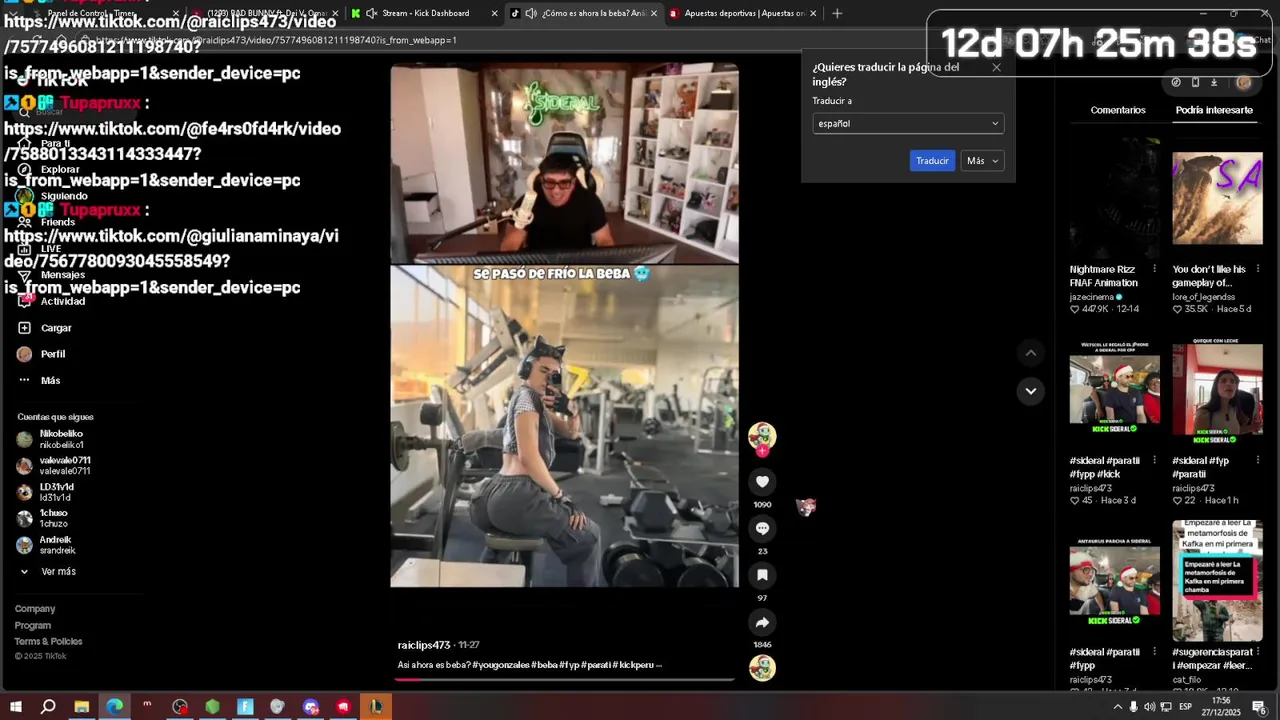The height and width of the screenshot is (720, 1280).
Task: Open the spinning sound disc icon
Action: click(762, 667)
